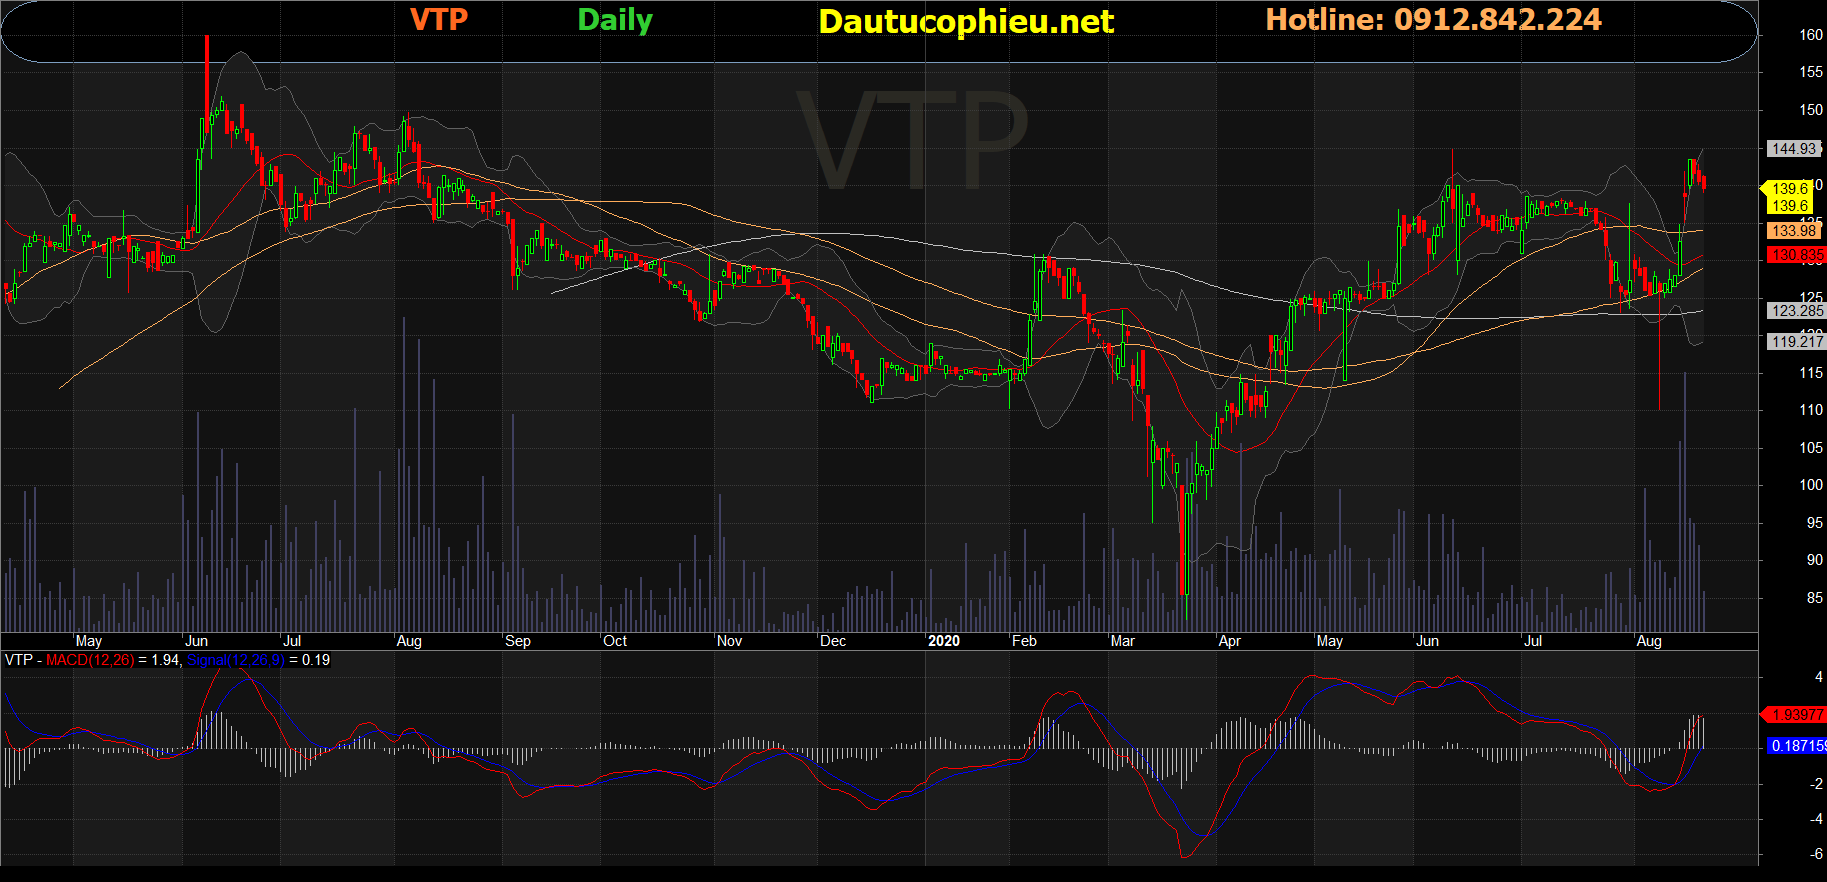Select the orange 133.98 price tag
The image size is (1827, 882).
click(1794, 231)
